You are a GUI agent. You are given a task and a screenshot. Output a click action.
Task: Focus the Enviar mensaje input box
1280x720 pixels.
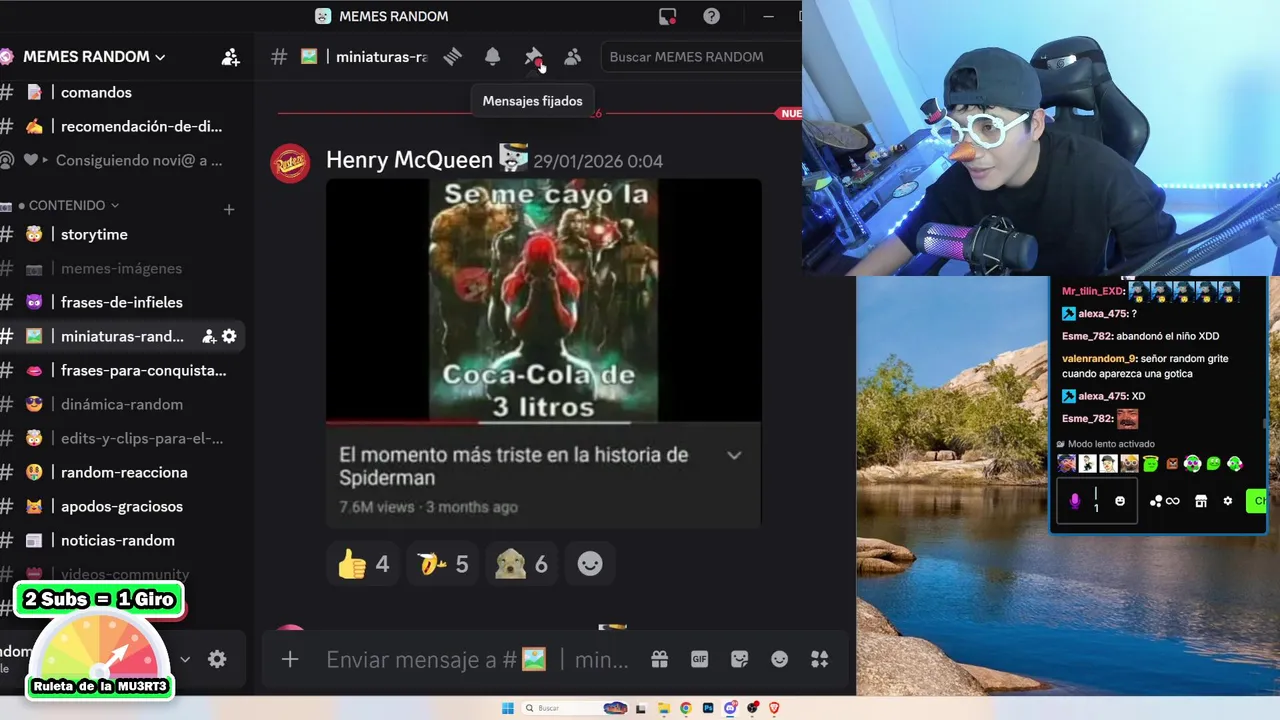pyautogui.click(x=477, y=660)
